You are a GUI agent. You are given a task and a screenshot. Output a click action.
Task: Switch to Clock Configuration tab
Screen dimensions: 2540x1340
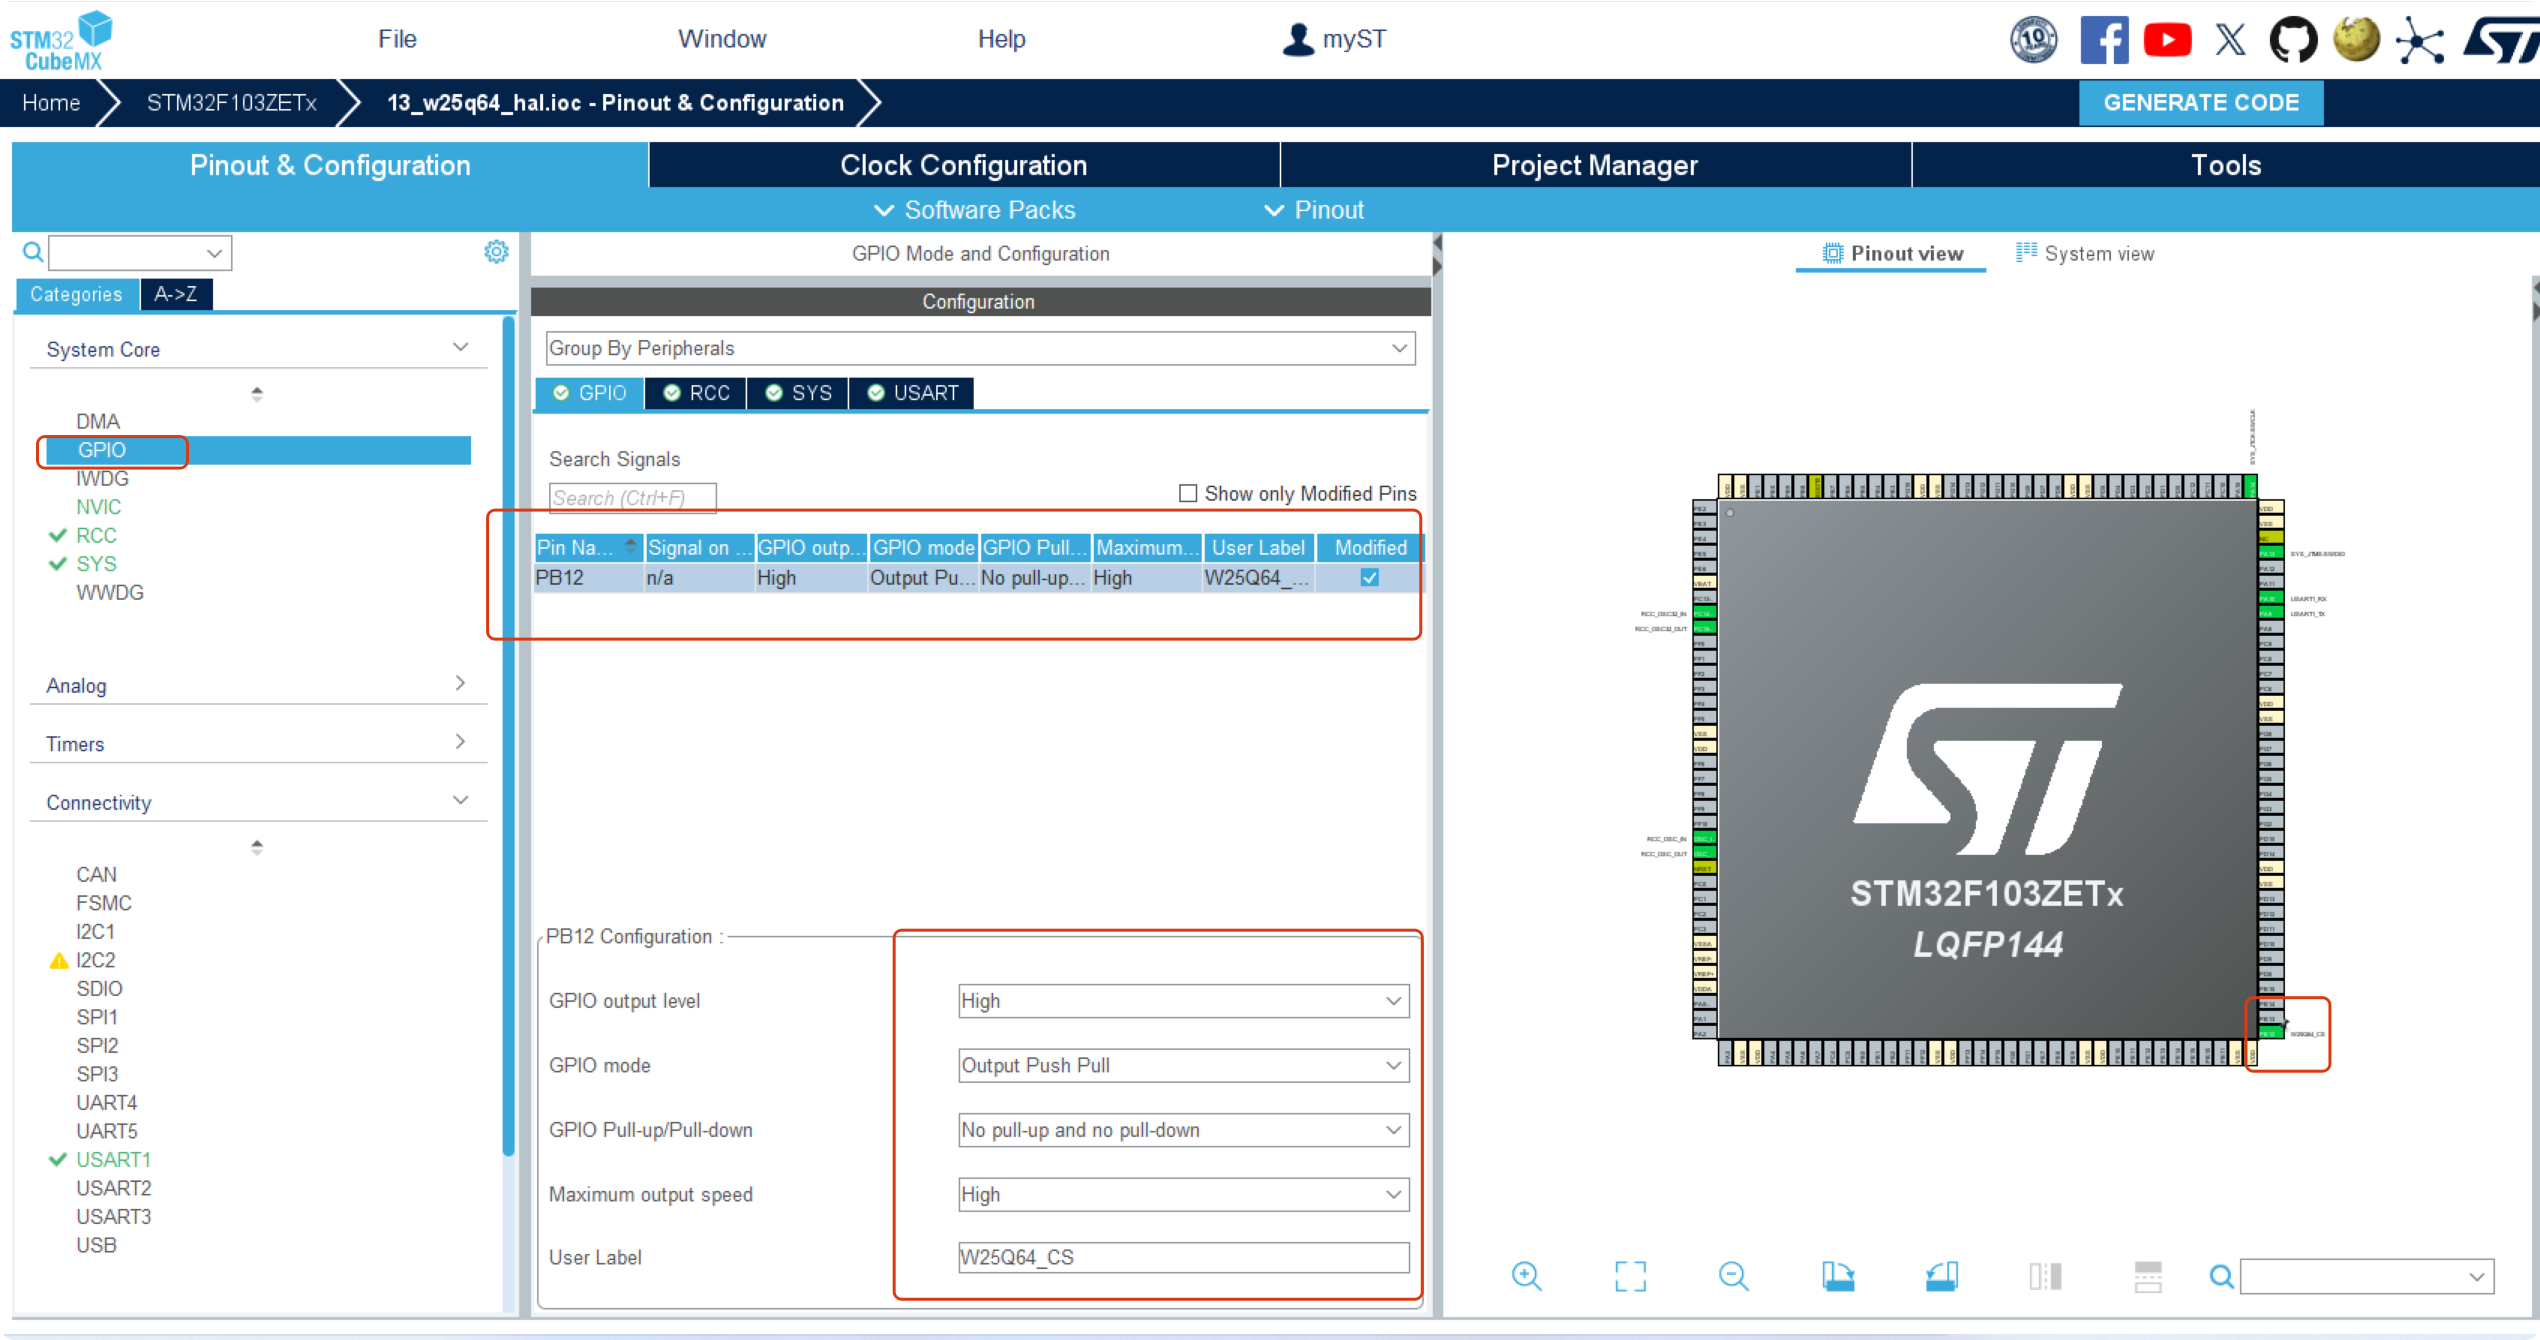pos(963,165)
